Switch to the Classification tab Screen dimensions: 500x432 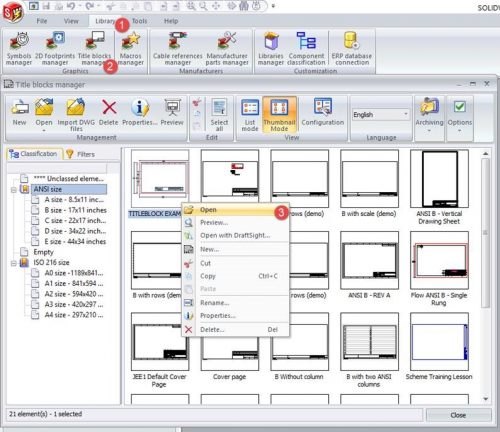(34, 154)
